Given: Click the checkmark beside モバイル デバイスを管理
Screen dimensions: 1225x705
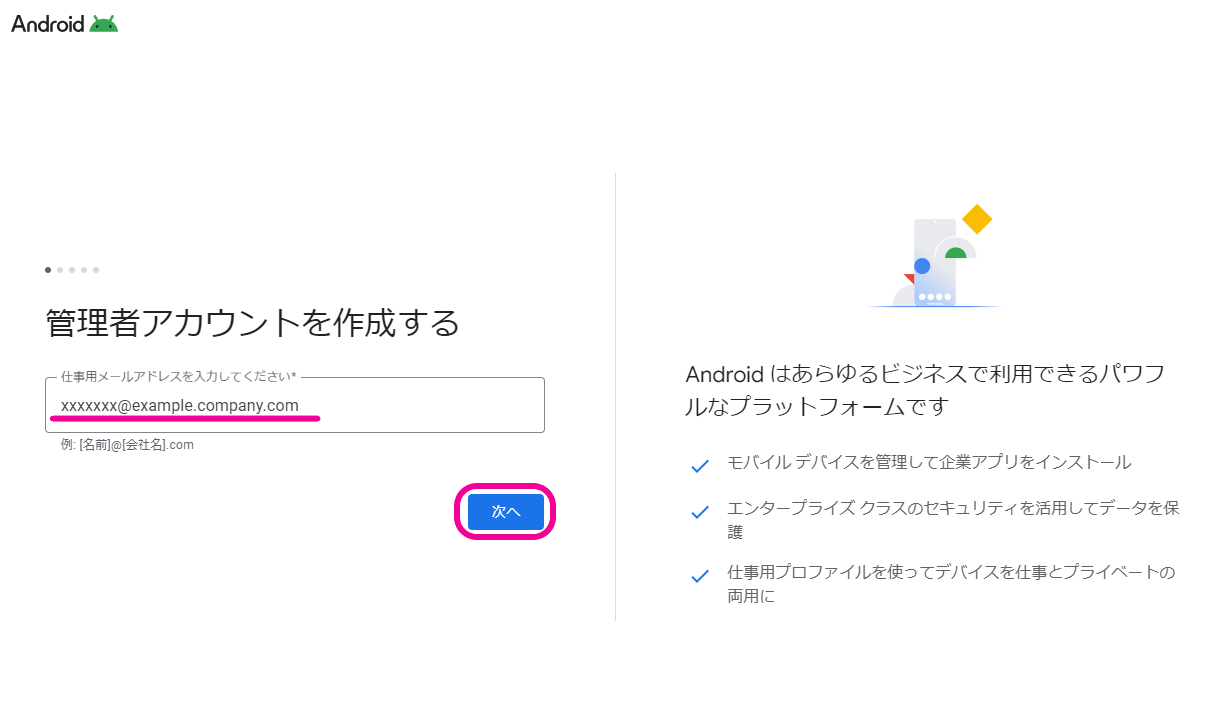Looking at the screenshot, I should pyautogui.click(x=700, y=466).
